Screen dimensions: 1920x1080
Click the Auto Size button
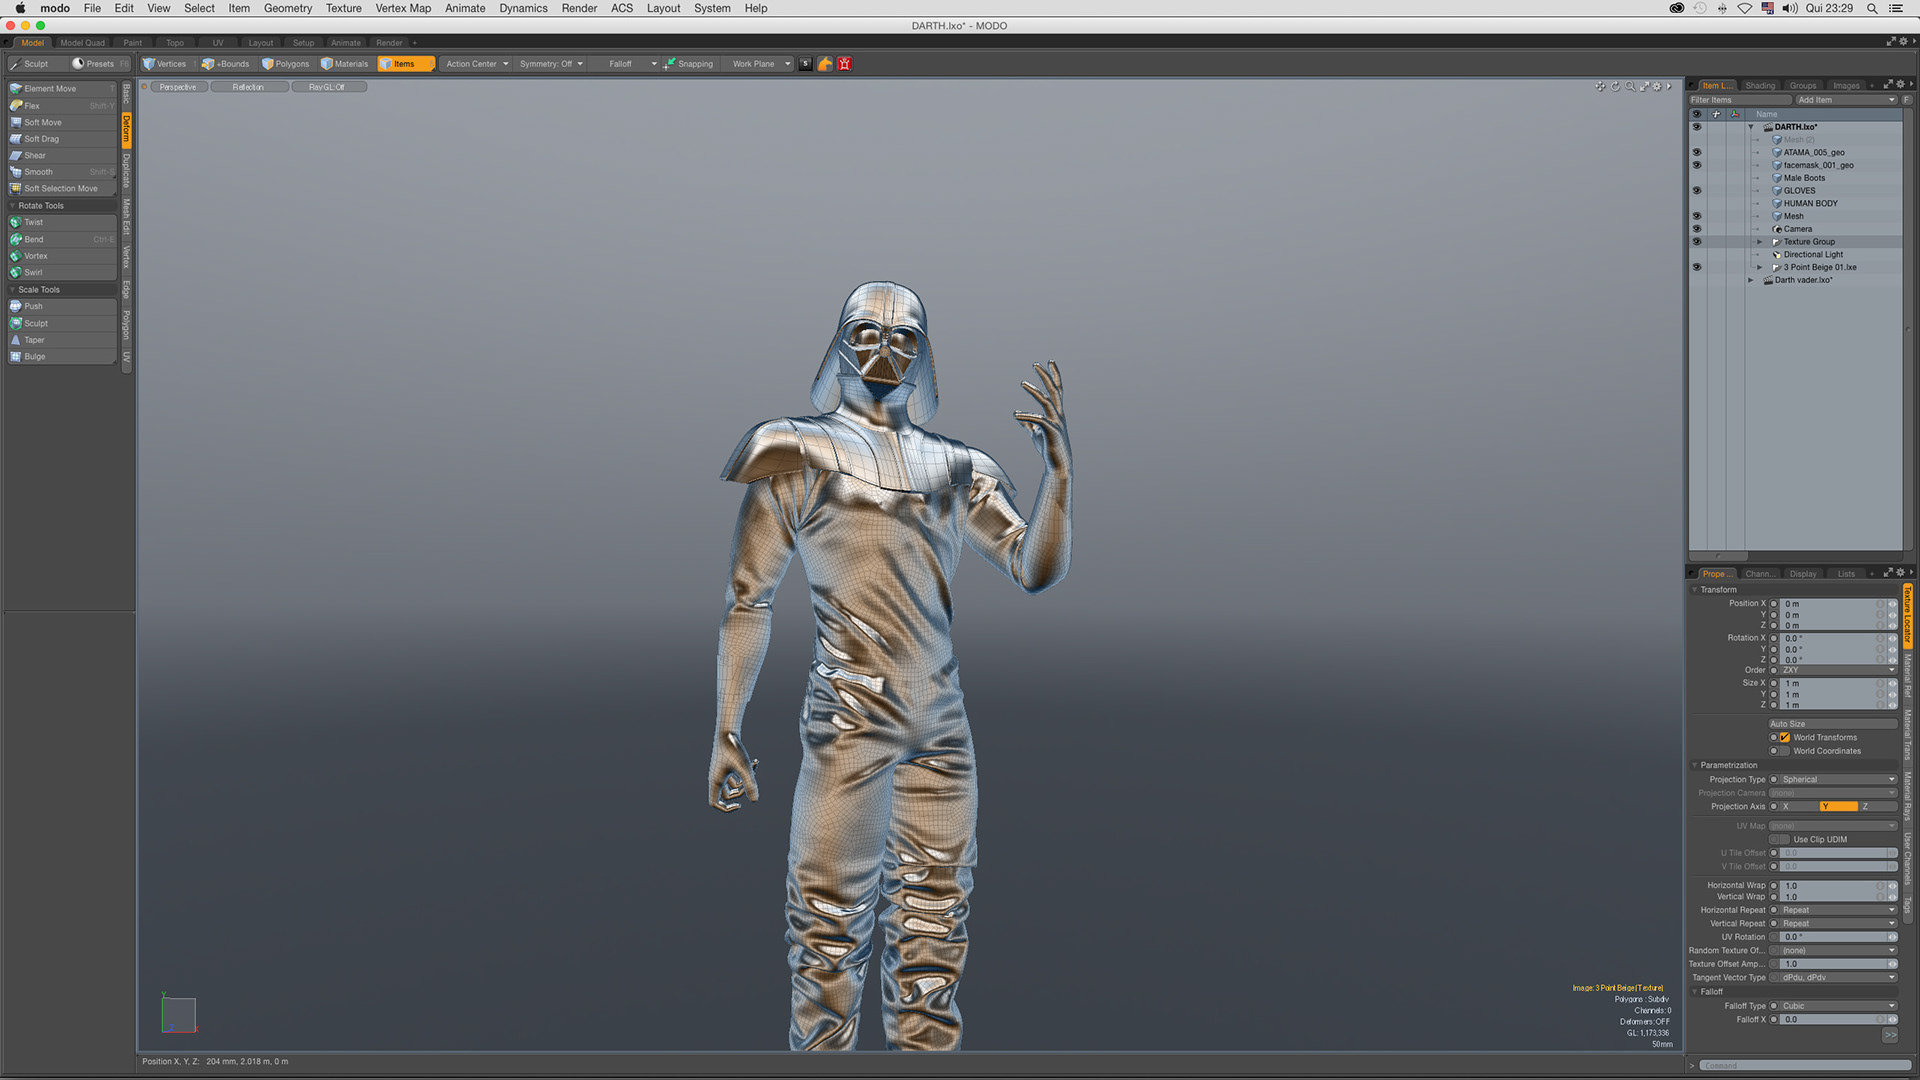[1833, 724]
